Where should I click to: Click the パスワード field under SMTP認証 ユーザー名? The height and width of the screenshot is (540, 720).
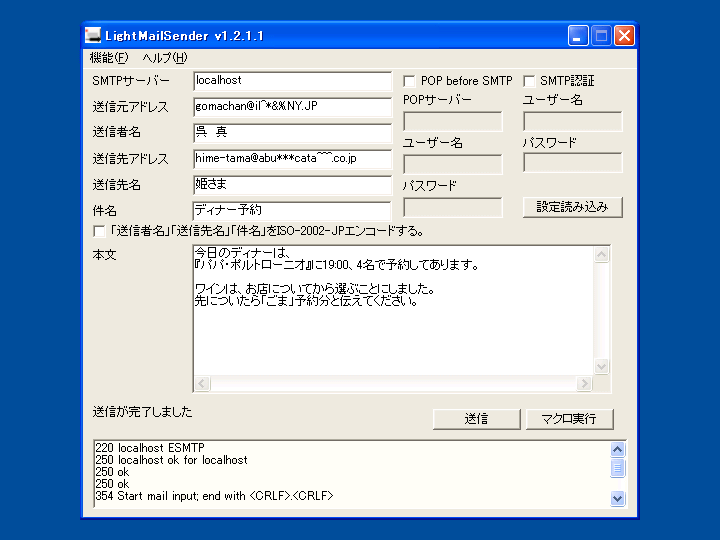(x=573, y=163)
